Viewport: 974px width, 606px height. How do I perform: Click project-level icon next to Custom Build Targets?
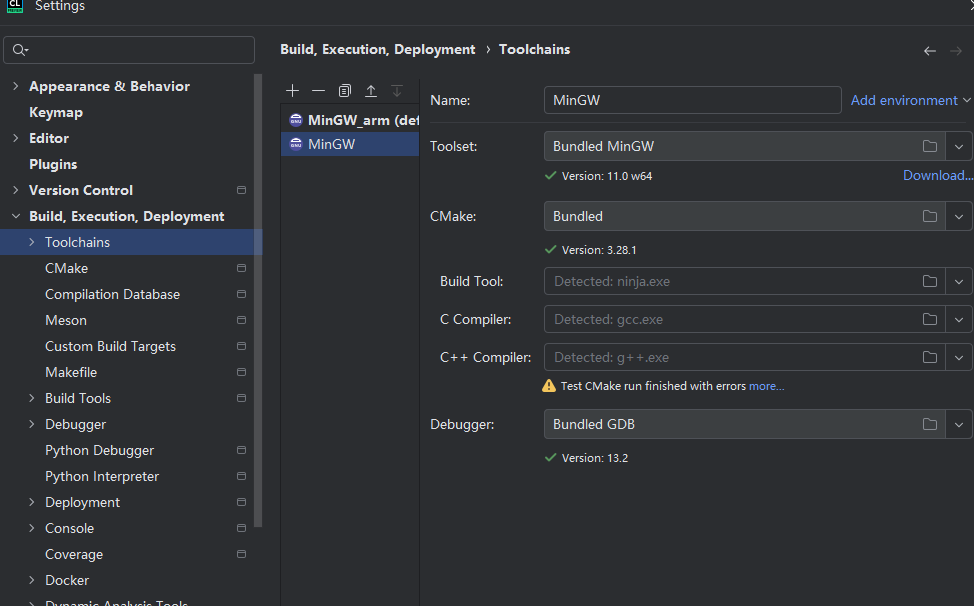click(242, 346)
